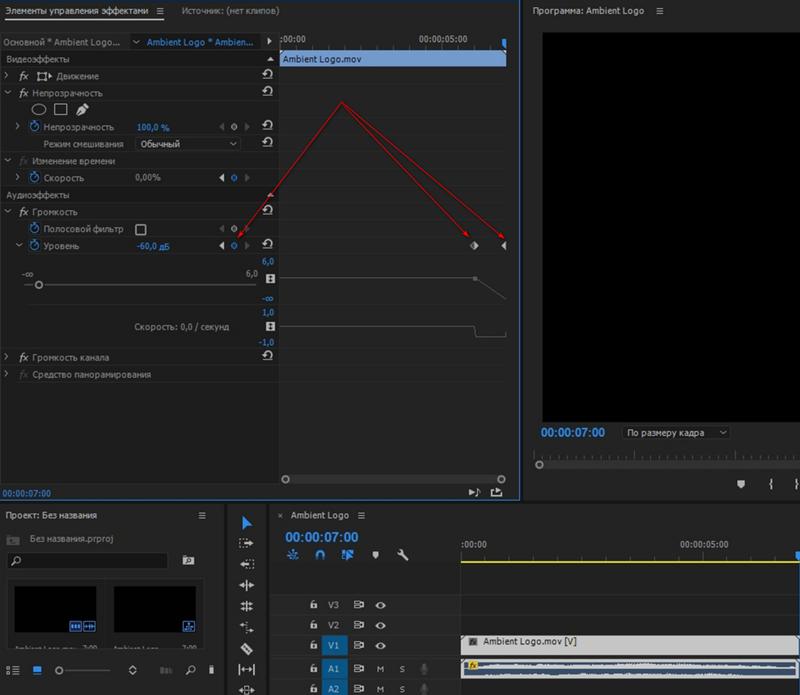
Task: Create a four-point rectangle mask
Action: pos(61,109)
